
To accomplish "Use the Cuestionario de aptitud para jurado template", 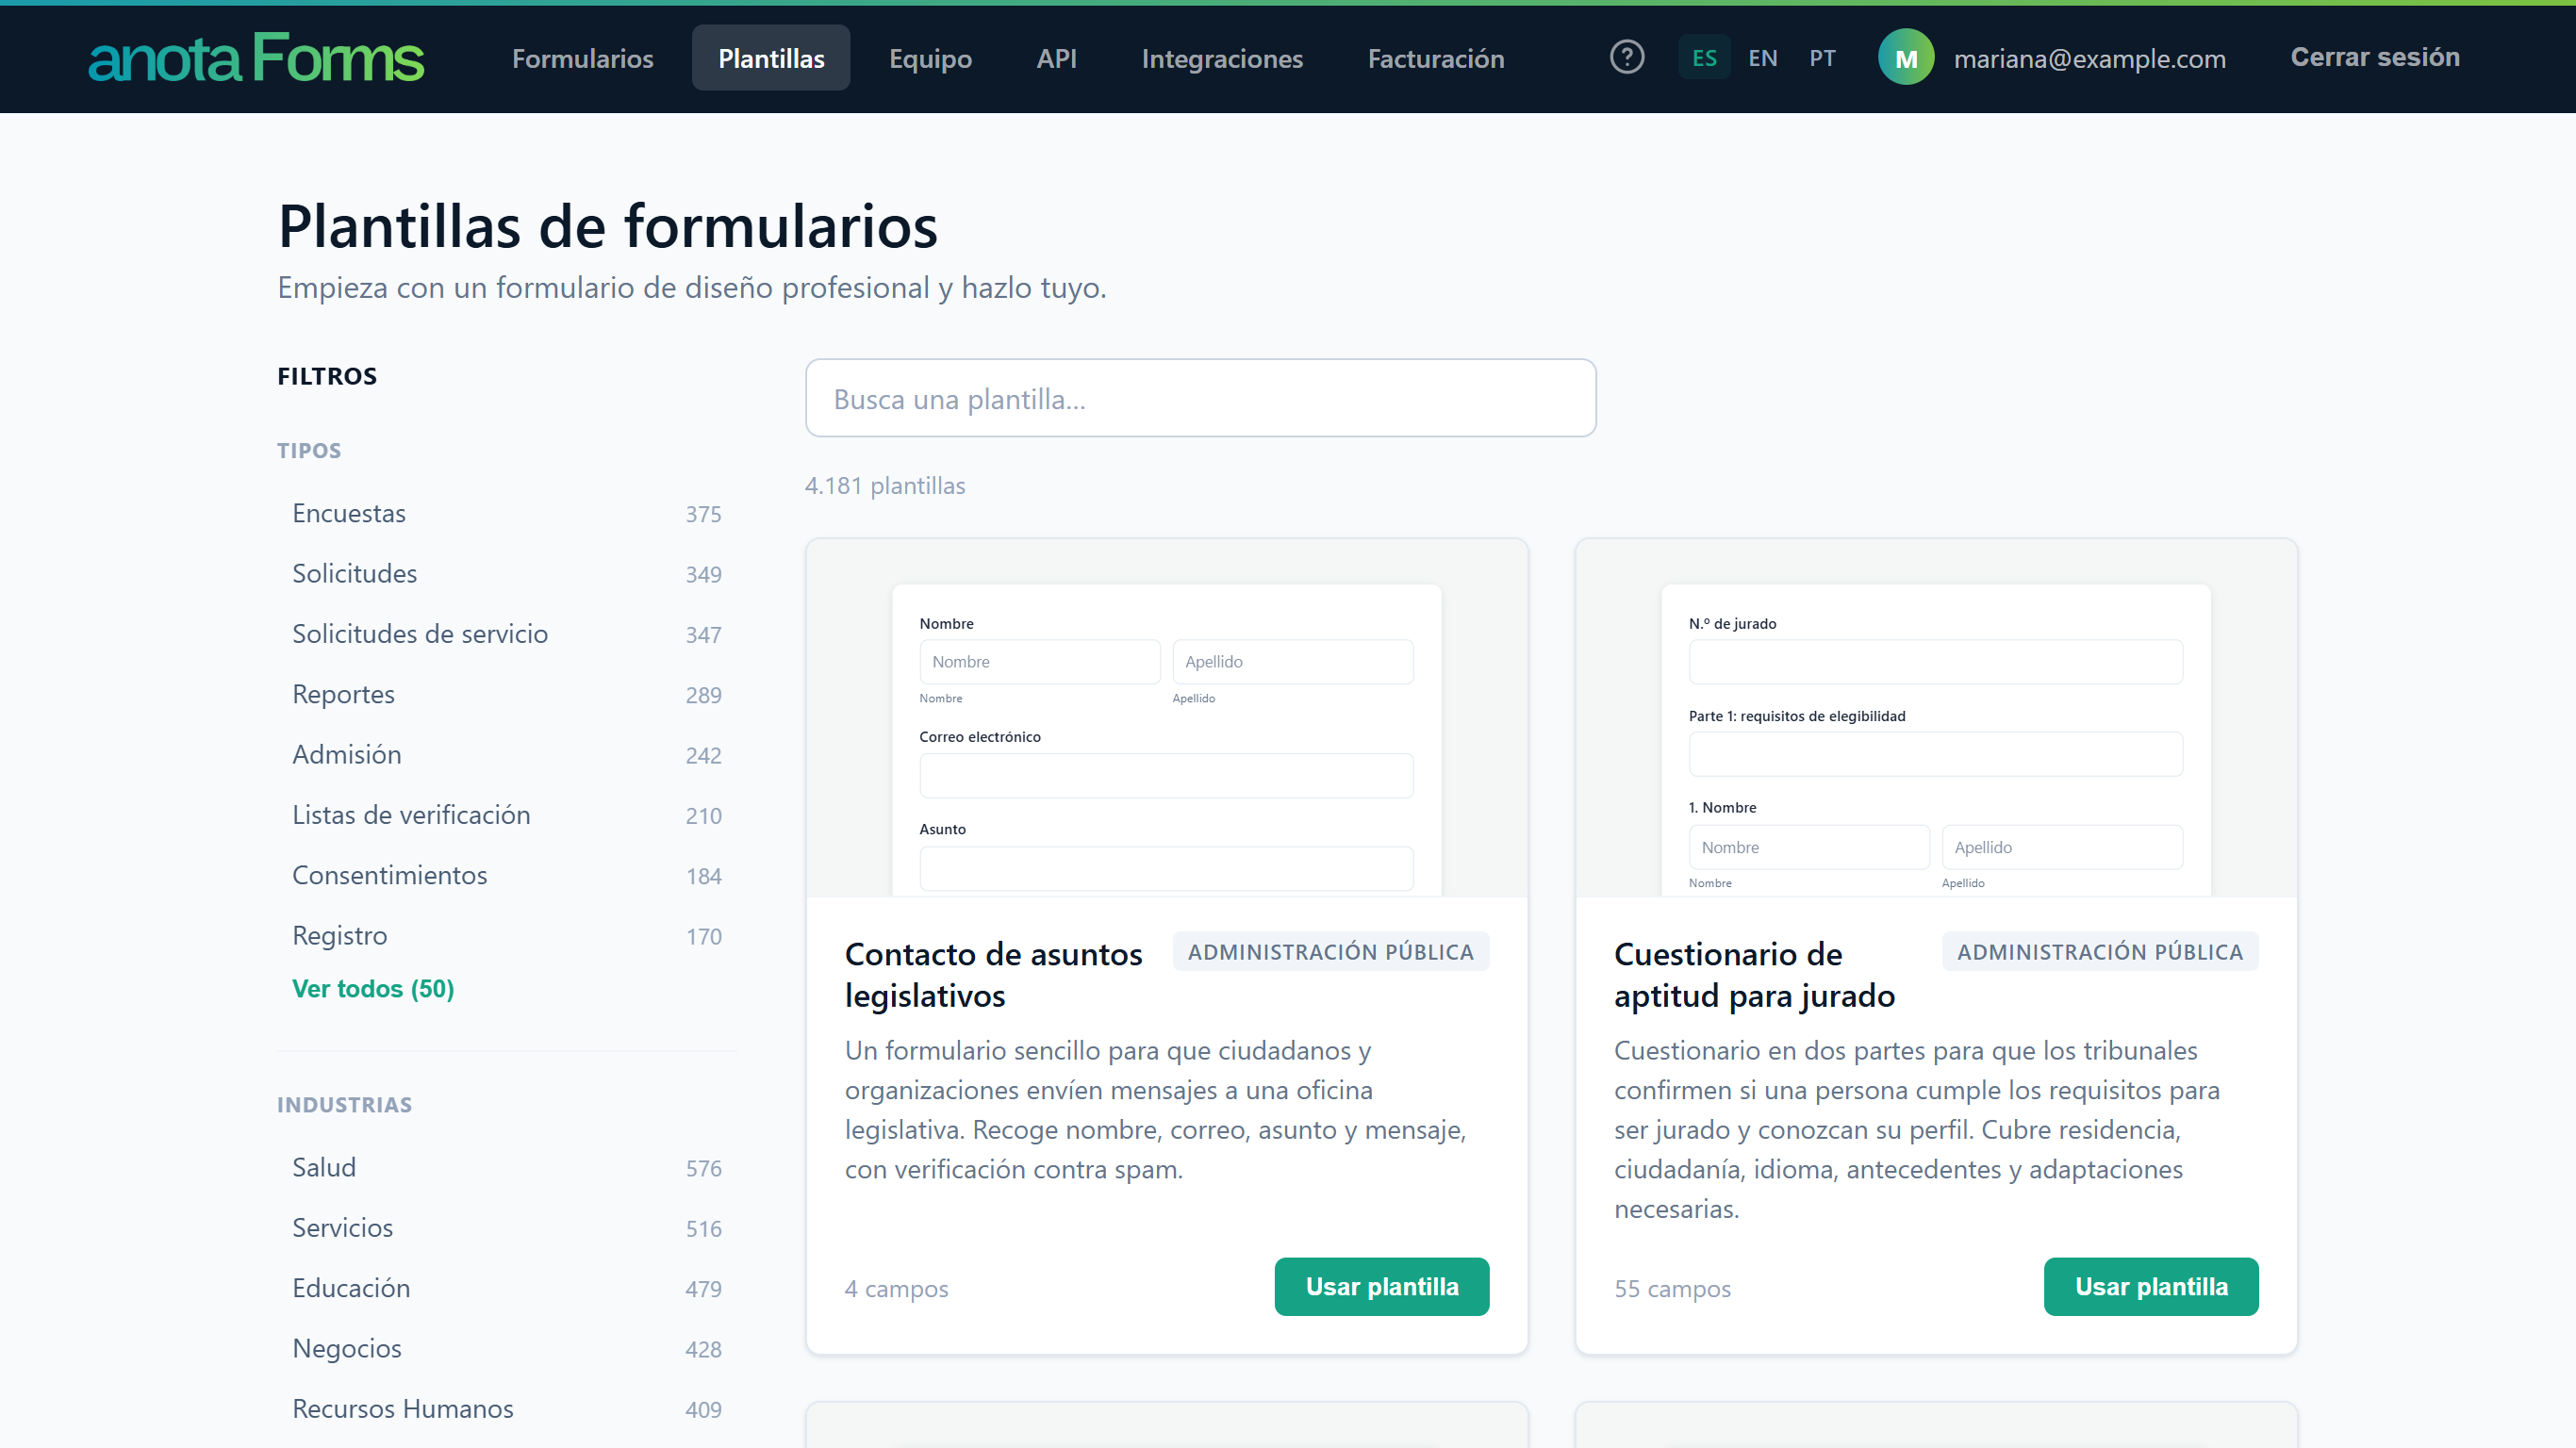I will [2151, 1287].
